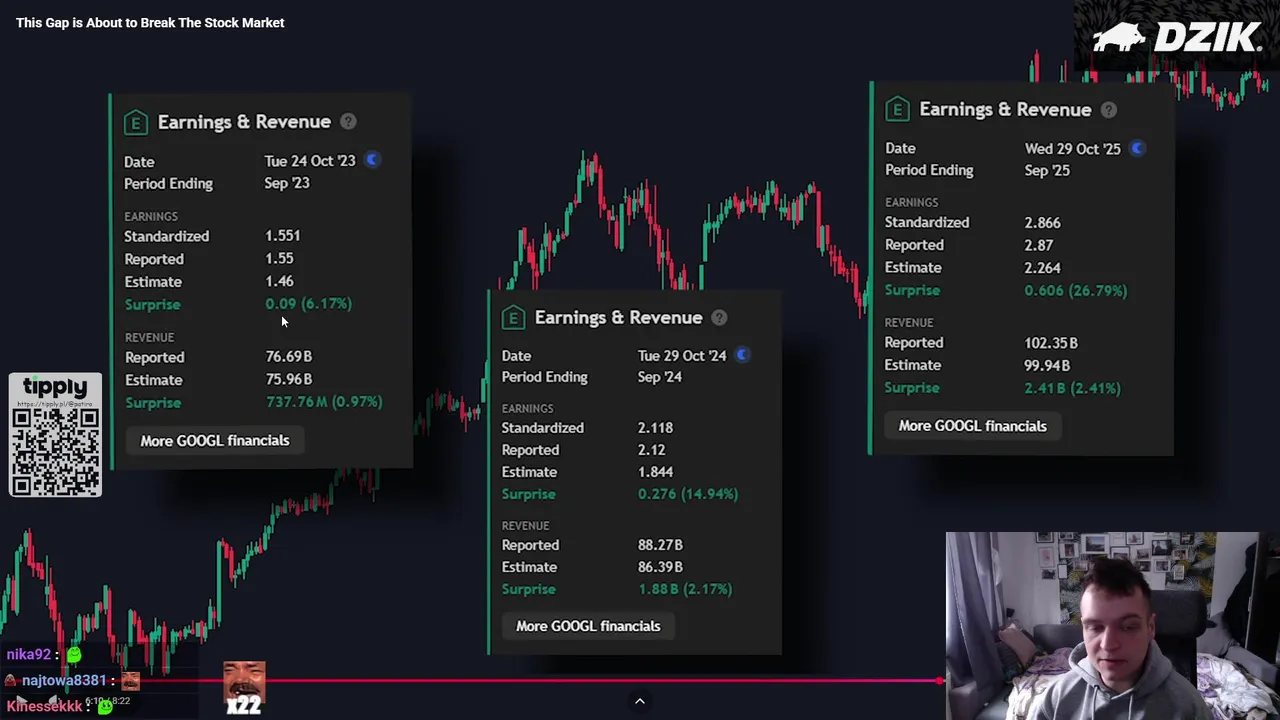Screen dimensions: 1280x720
Task: Expand the chevron up arrow at the bottom of the video
Action: 640,701
